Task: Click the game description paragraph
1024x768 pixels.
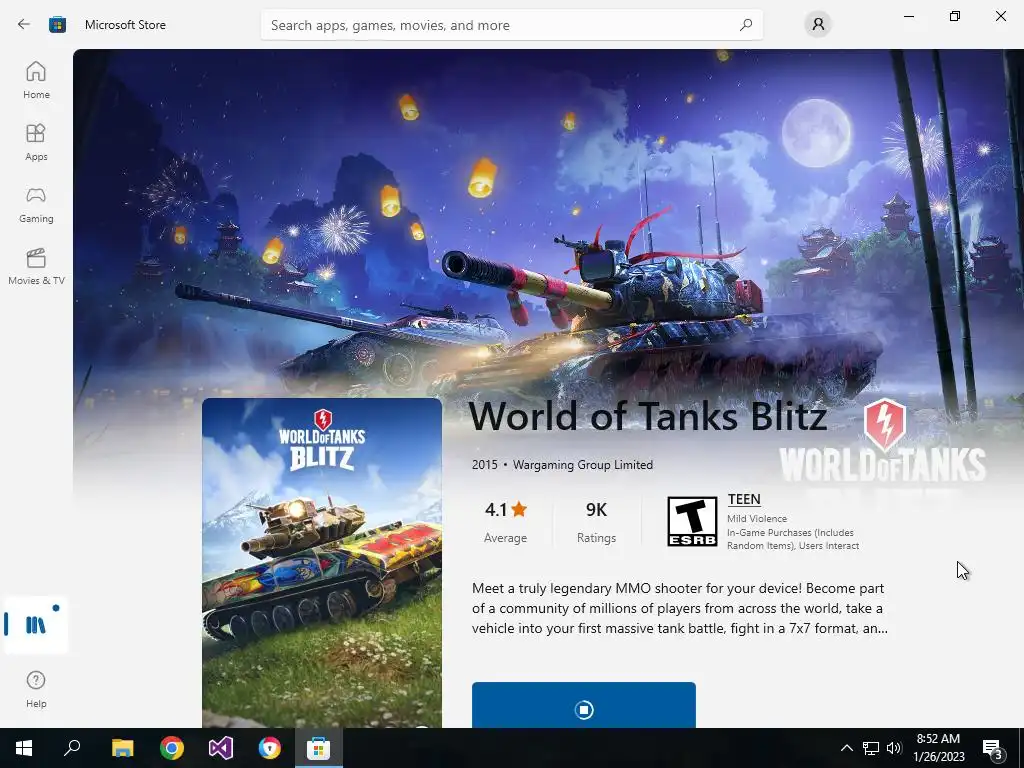Action: [679, 608]
